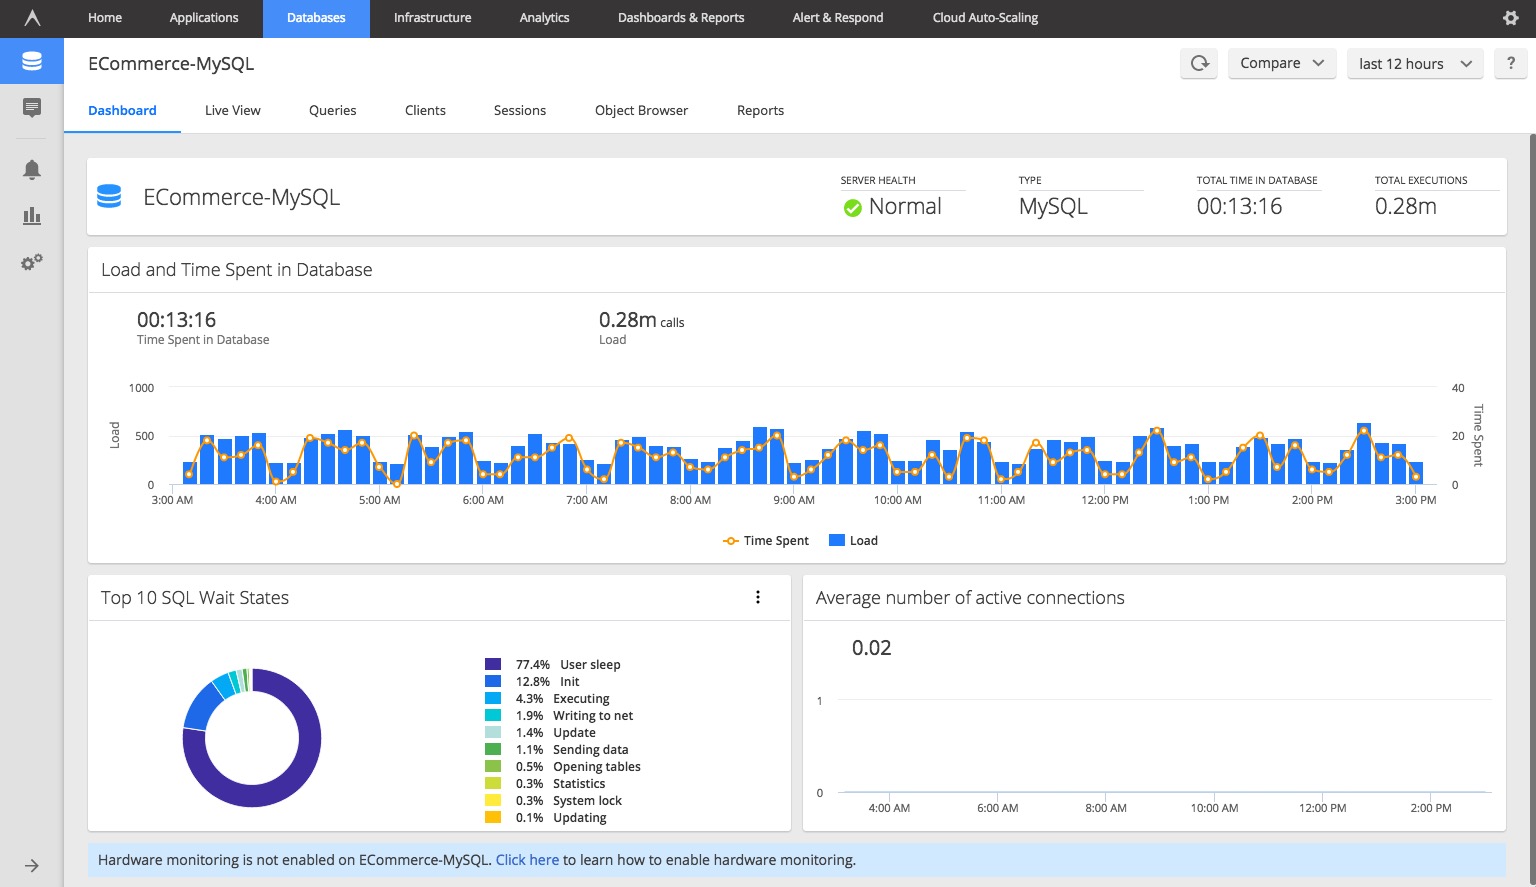Click the Statistics color swatch
The height and width of the screenshot is (887, 1536).
pyautogui.click(x=493, y=784)
